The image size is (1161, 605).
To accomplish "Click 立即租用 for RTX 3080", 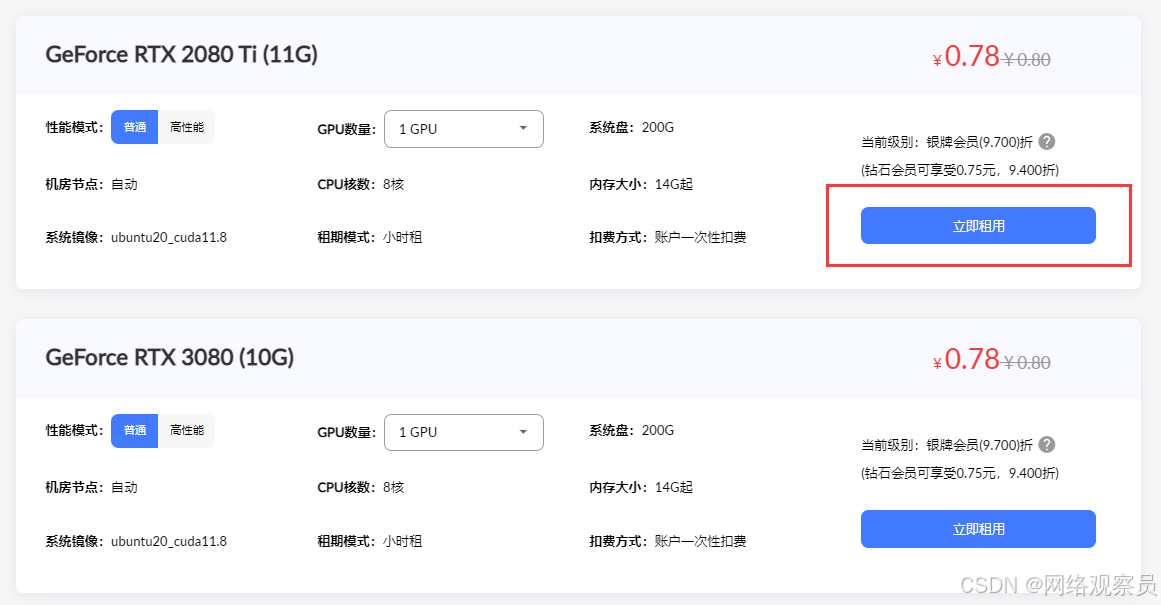I will [978, 529].
